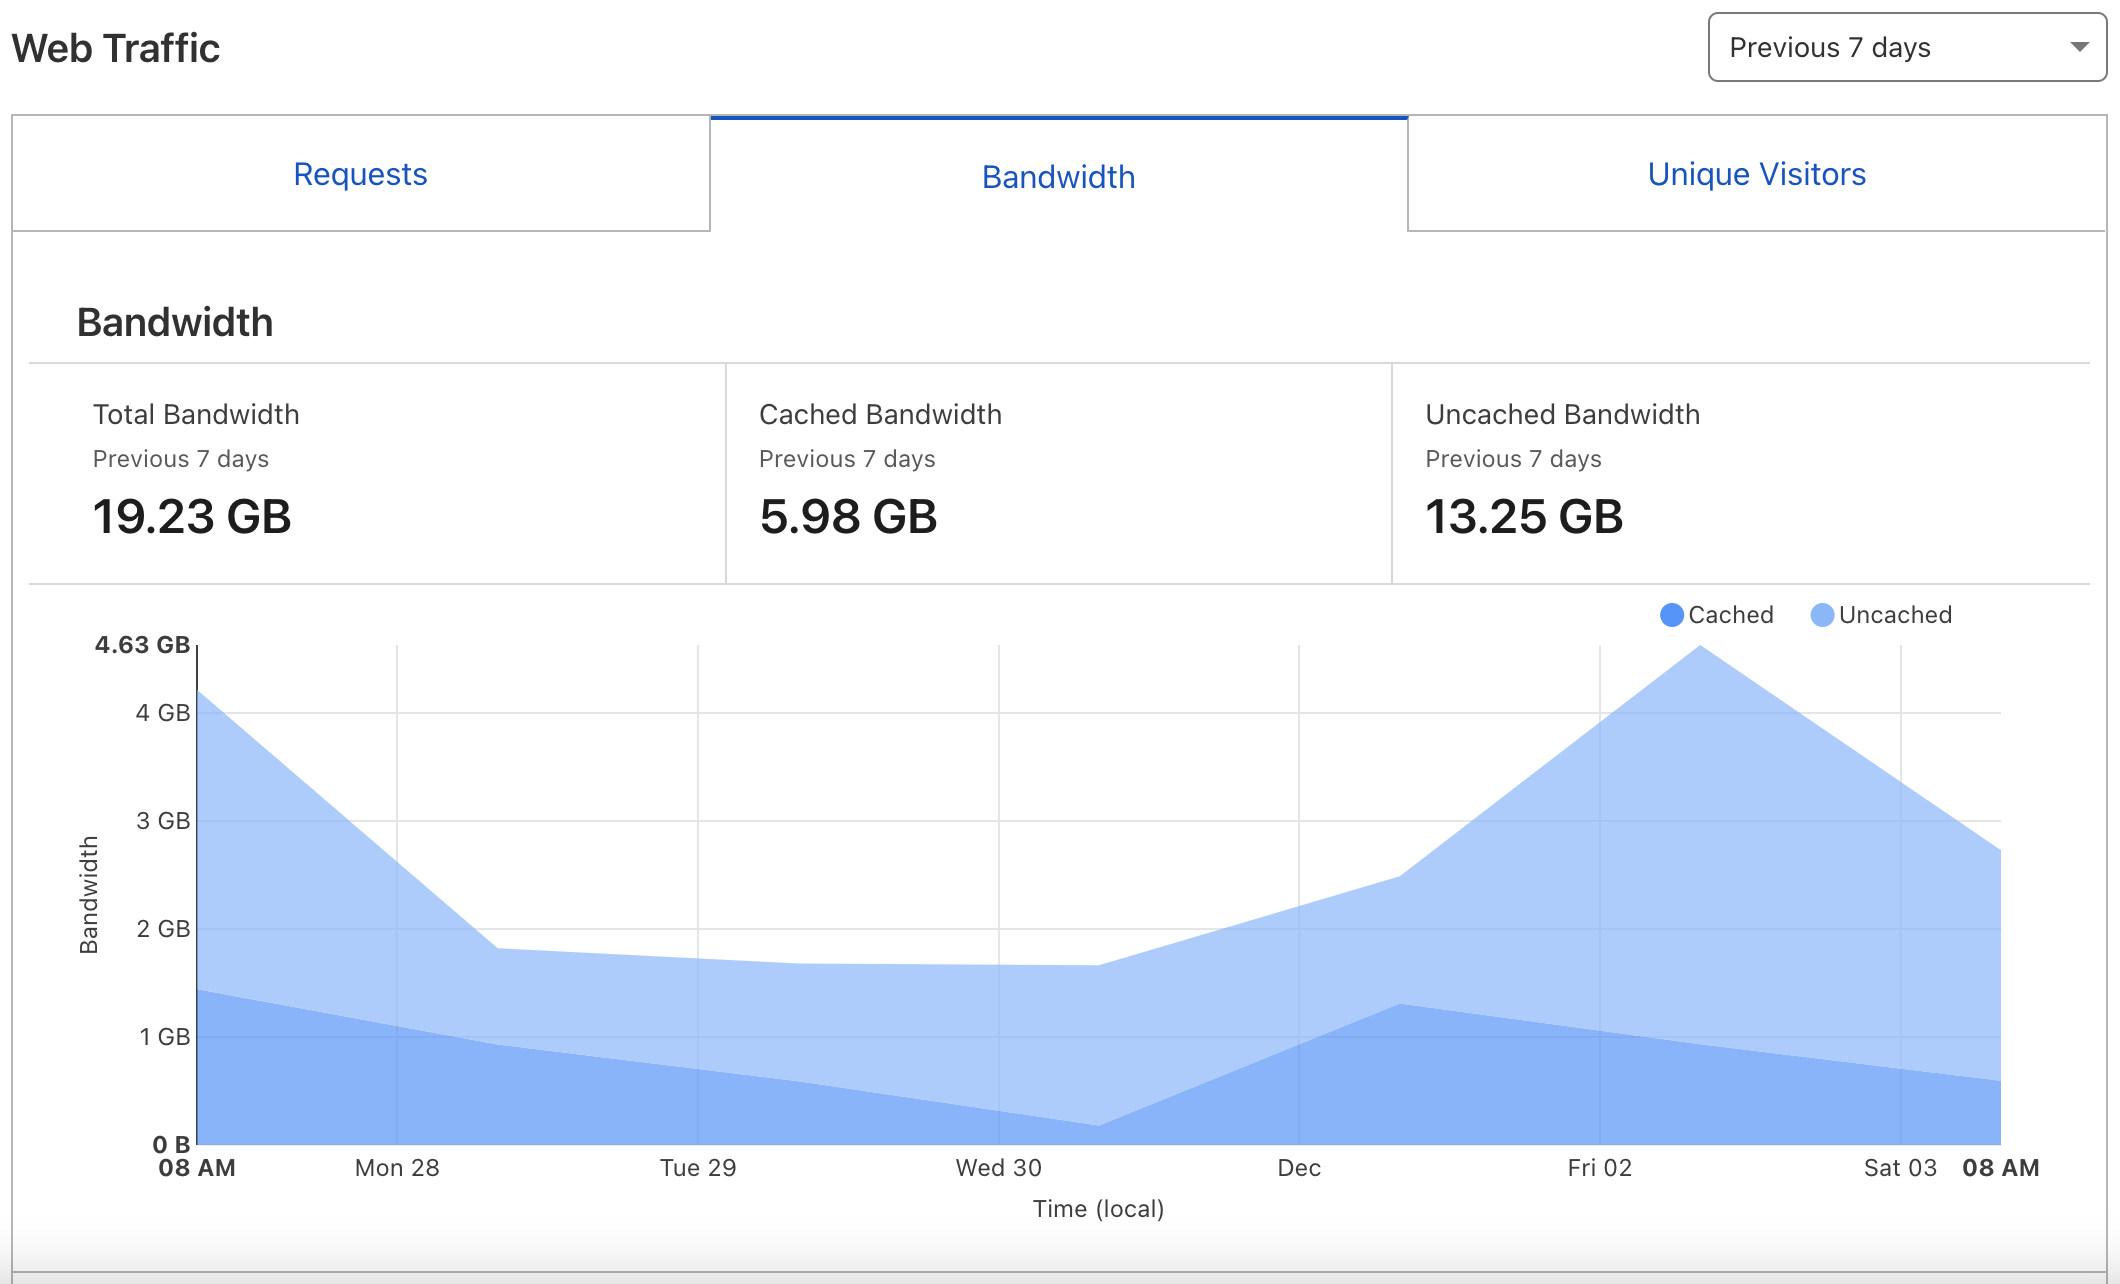Click the Tue 29 axis label

698,1168
